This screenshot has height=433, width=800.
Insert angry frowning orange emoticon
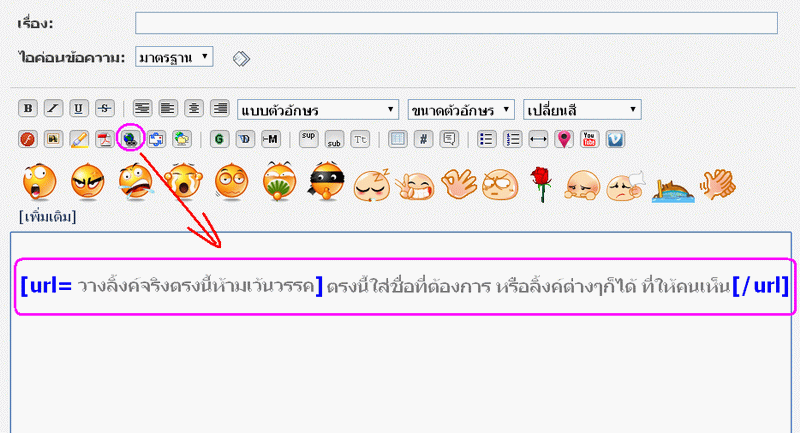[x=88, y=182]
